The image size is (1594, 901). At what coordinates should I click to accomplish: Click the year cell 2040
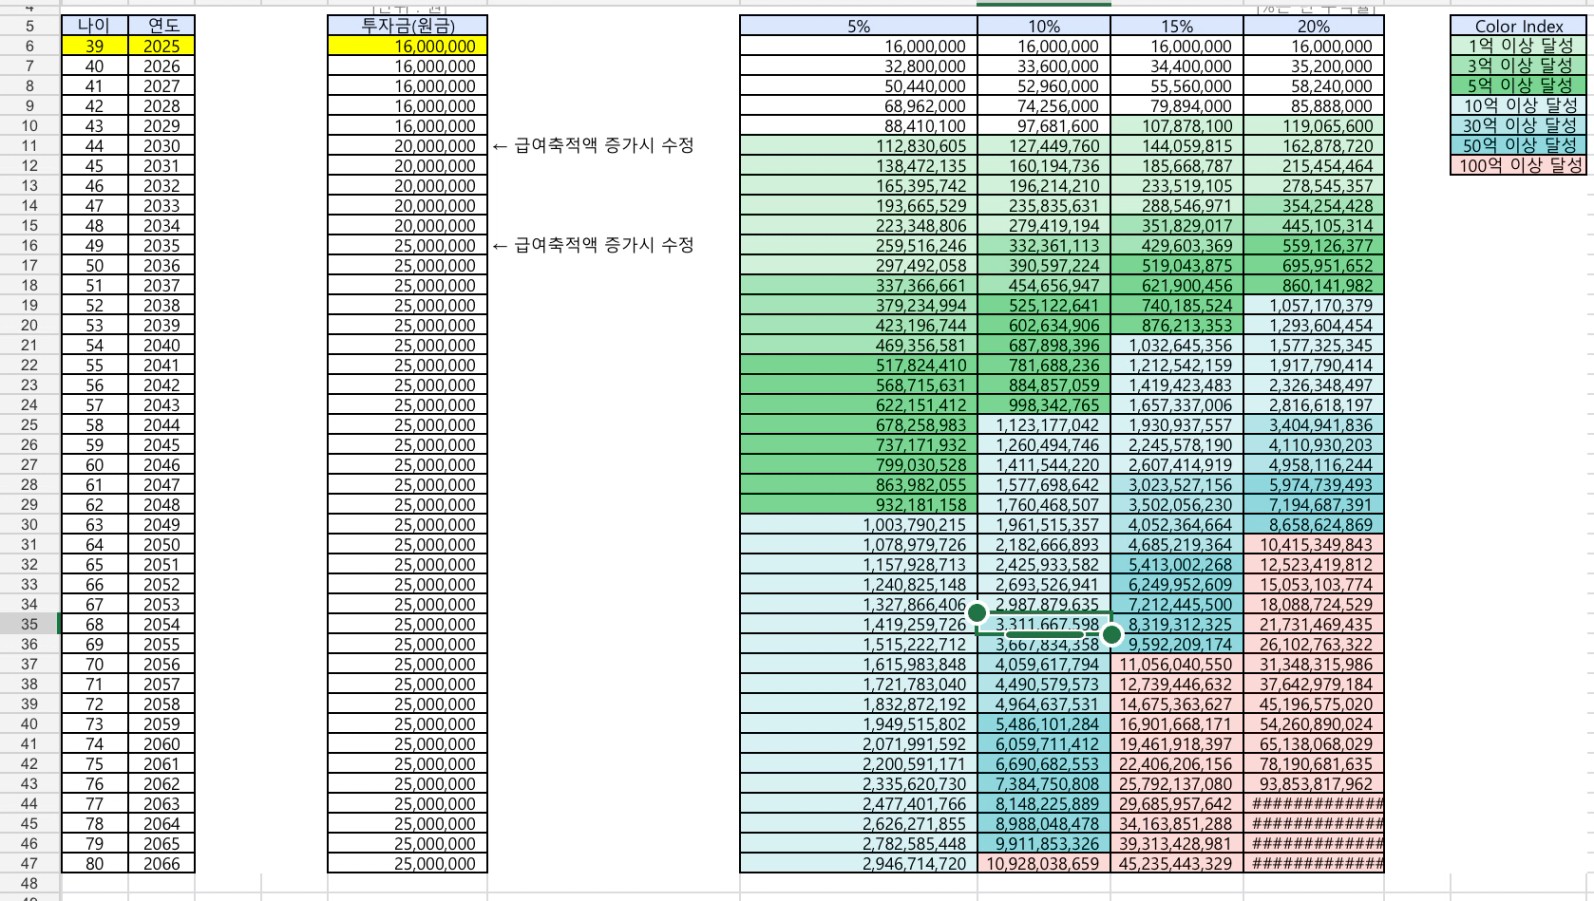click(x=161, y=345)
